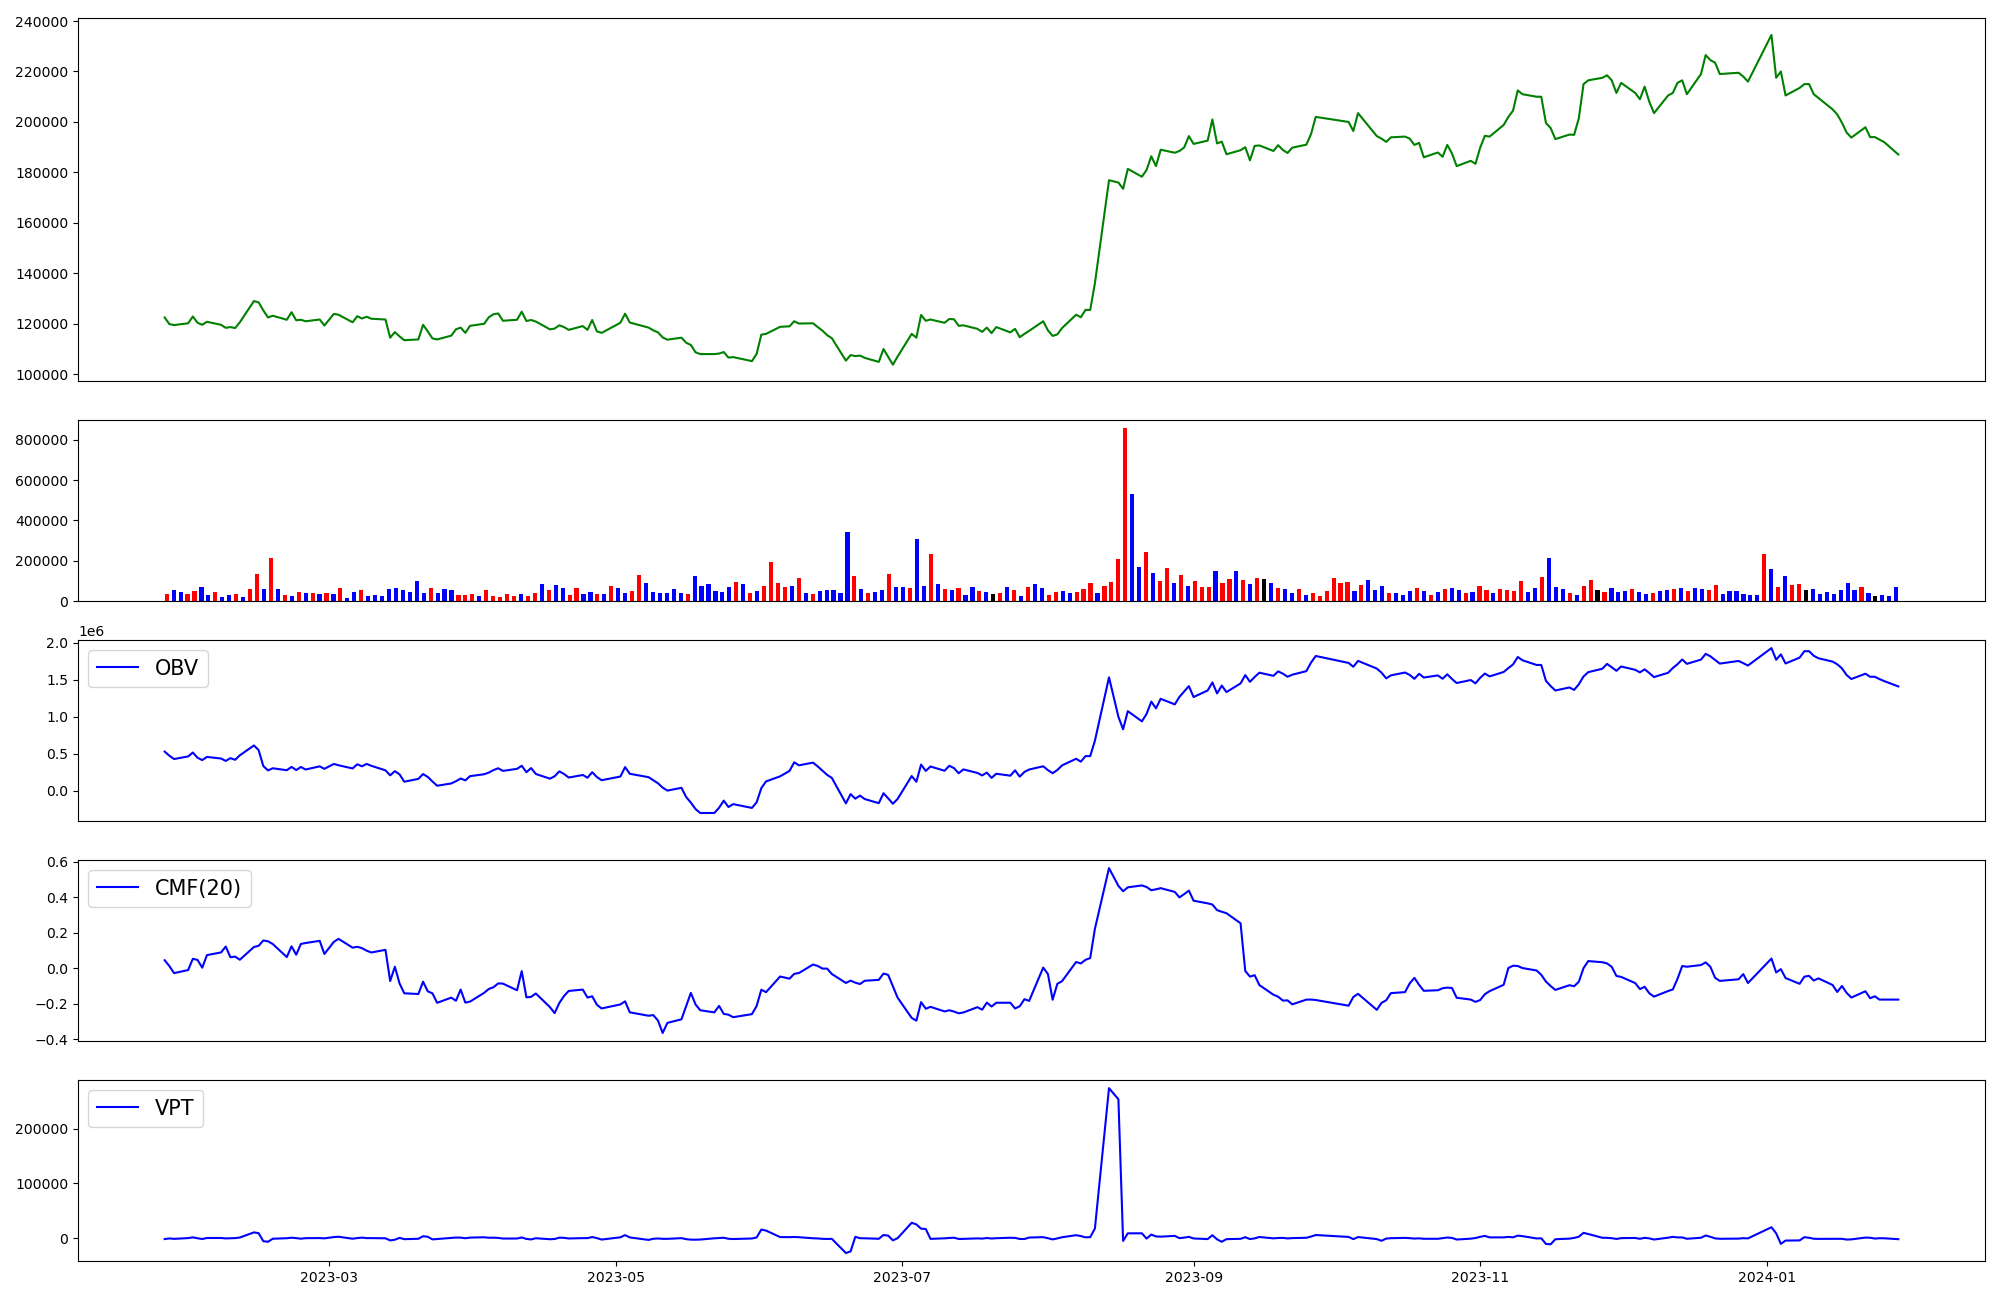Screen dimensions: 2000x1300
Task: Click the peak of the VPT spike
Action: (x=1109, y=1089)
